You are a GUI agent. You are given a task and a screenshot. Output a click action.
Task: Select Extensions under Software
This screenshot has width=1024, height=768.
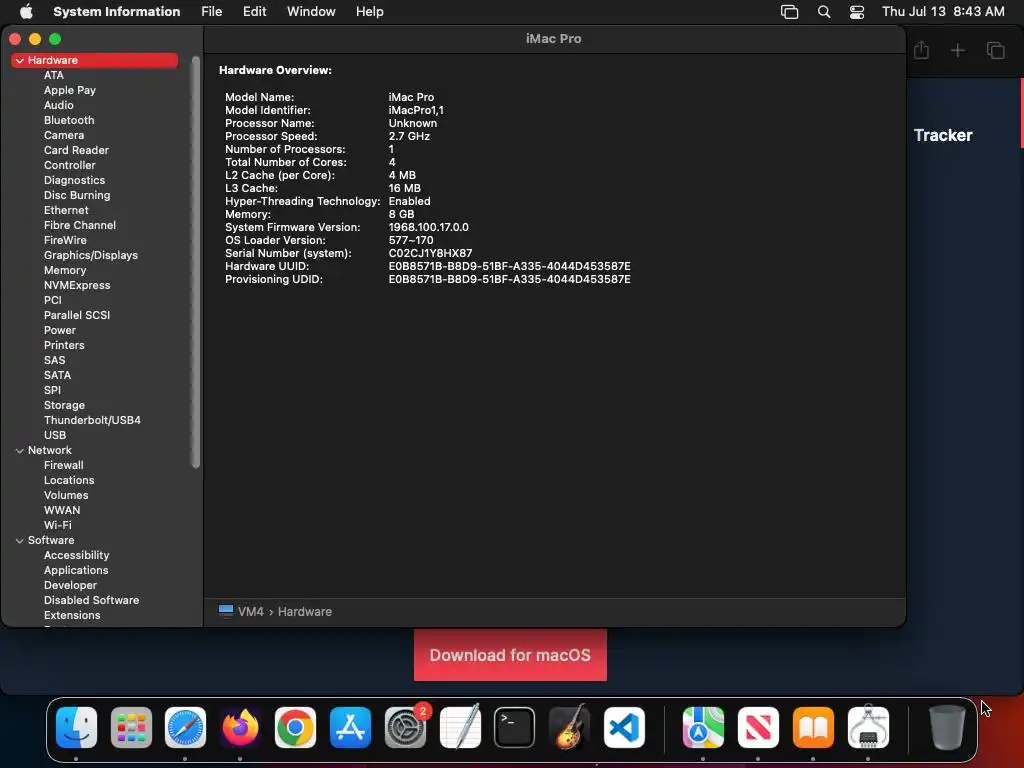(72, 616)
